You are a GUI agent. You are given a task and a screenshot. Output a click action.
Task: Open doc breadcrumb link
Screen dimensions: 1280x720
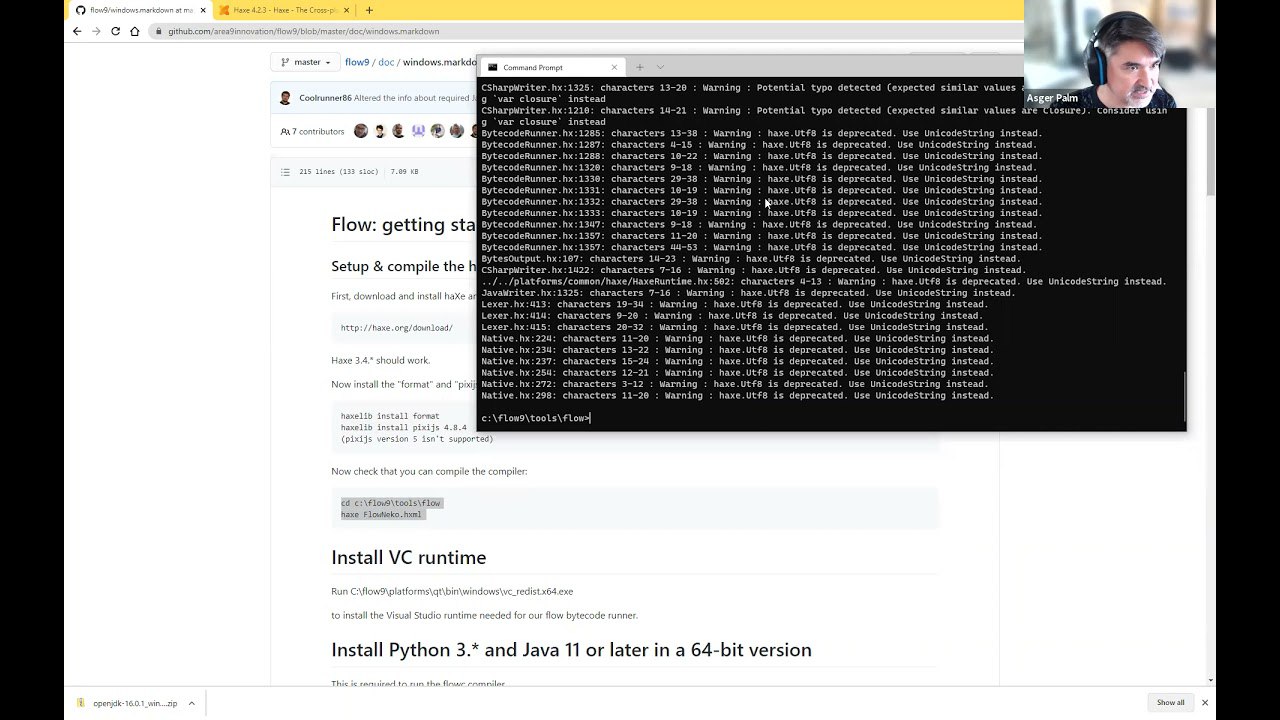pos(386,62)
